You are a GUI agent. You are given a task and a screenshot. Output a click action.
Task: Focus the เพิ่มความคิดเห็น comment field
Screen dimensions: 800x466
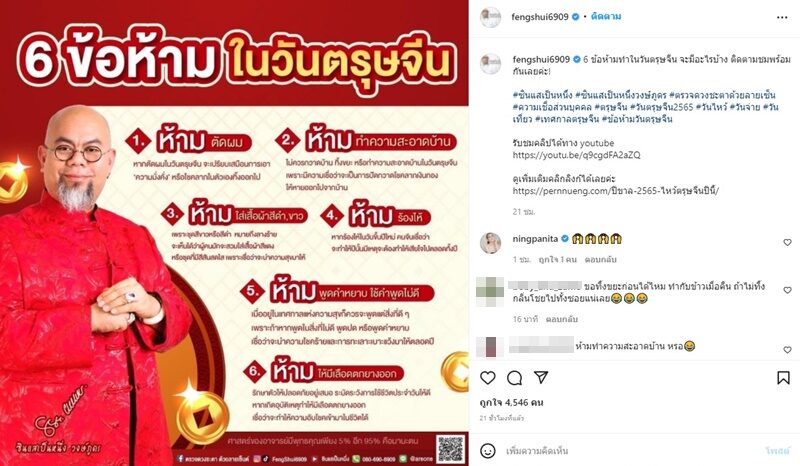tap(630, 451)
